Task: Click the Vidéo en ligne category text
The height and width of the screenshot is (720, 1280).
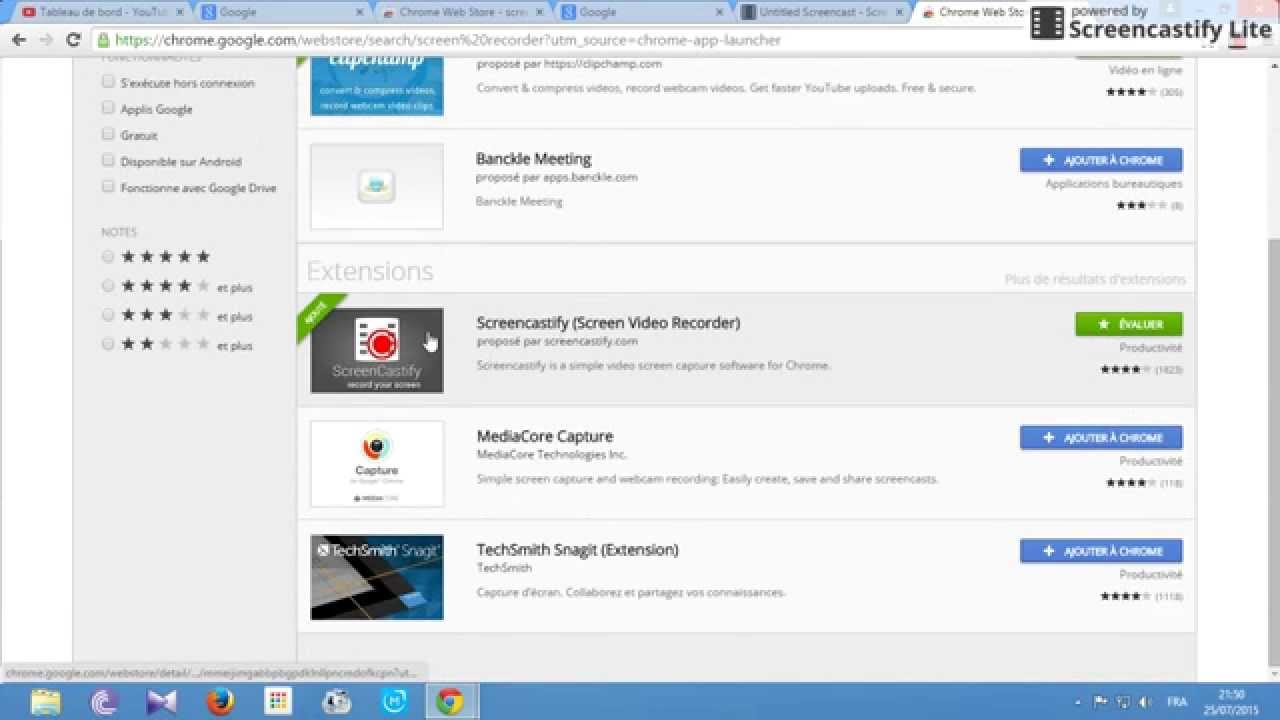Action: pos(1145,71)
